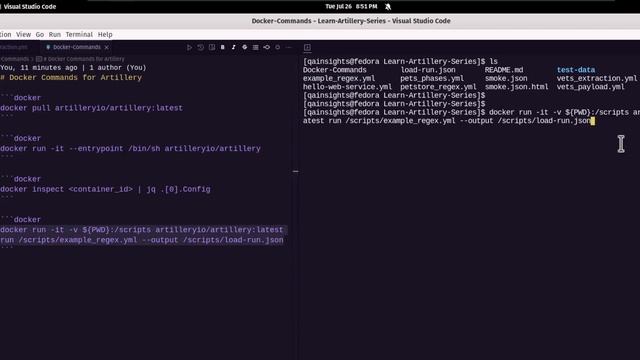Click the 'run /scripts/example_regex.yml --output' editor line
Screen dimensions: 640x360
tap(142, 240)
